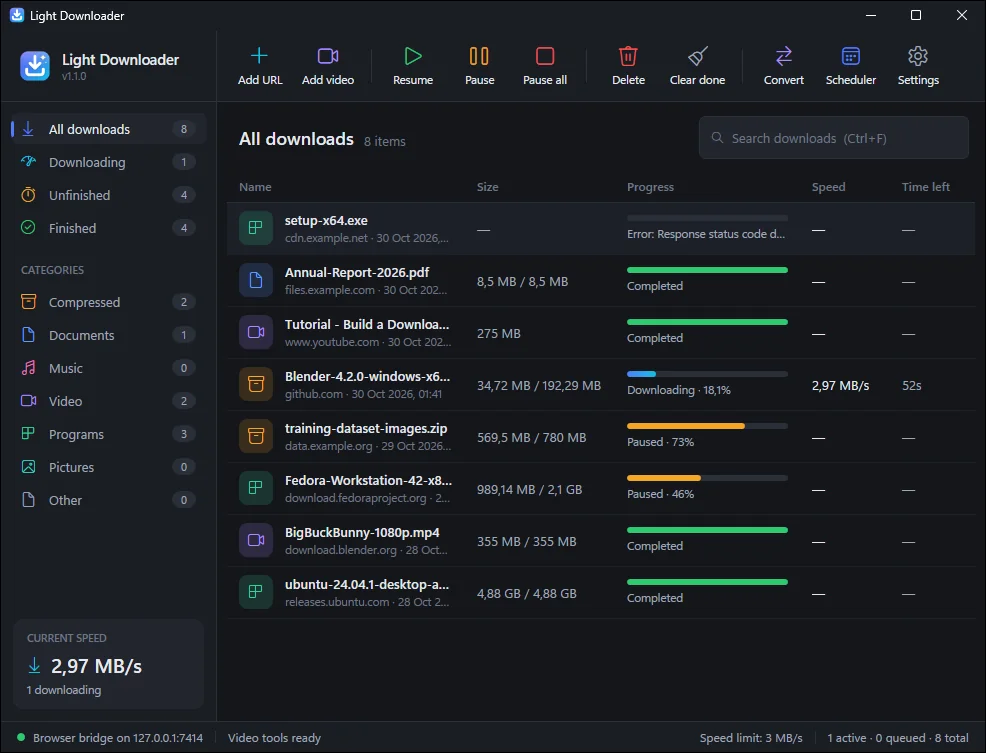Select the Programs category
This screenshot has width=986, height=753.
pyautogui.click(x=109, y=434)
